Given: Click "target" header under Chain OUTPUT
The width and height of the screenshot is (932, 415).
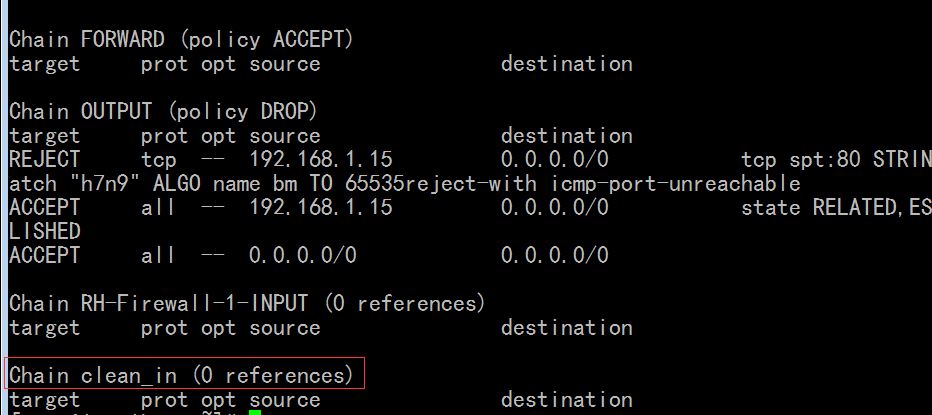Looking at the screenshot, I should (45, 136).
